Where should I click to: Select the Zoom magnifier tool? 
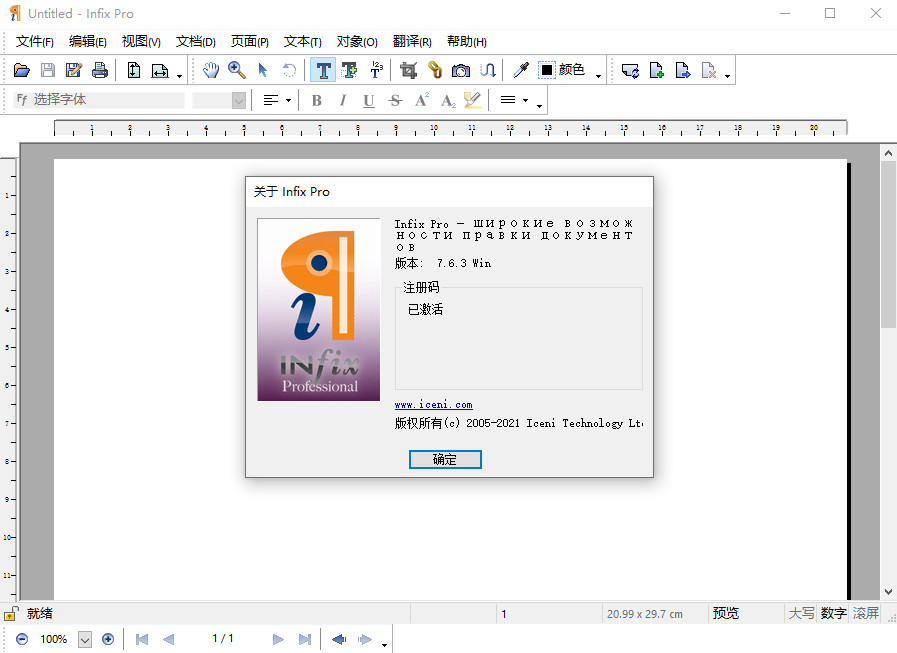pyautogui.click(x=237, y=70)
